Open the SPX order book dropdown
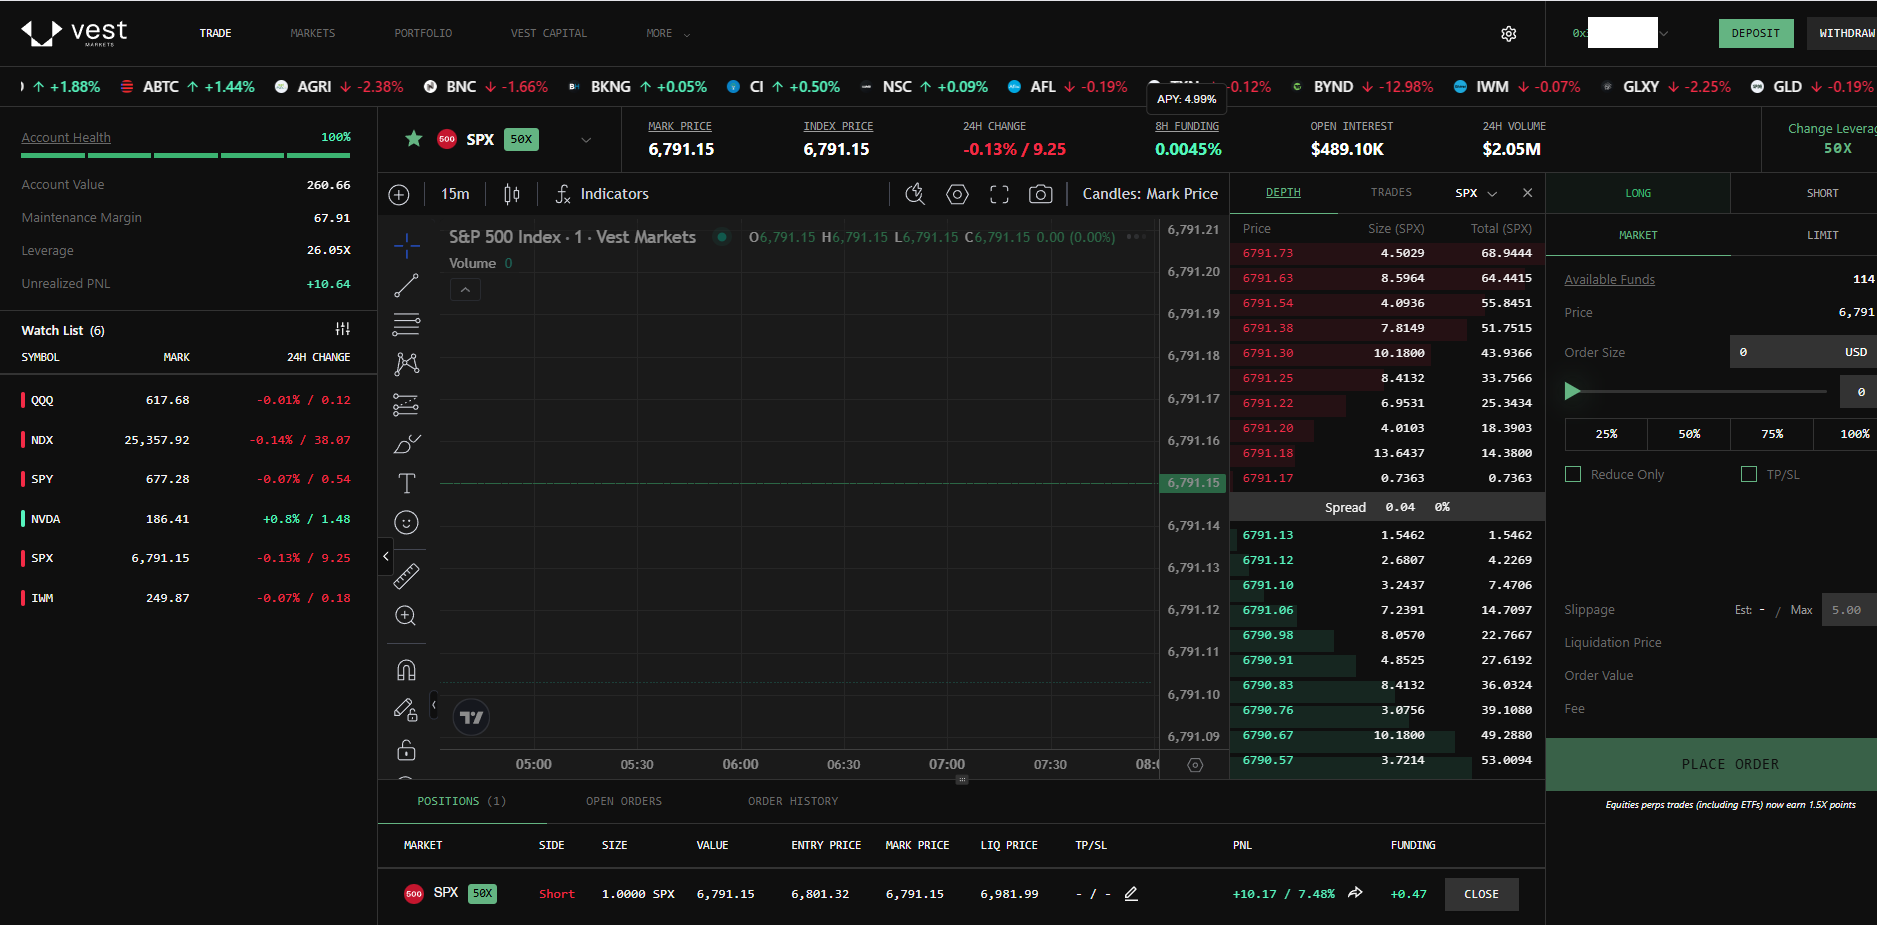This screenshot has height=925, width=1877. (1476, 193)
